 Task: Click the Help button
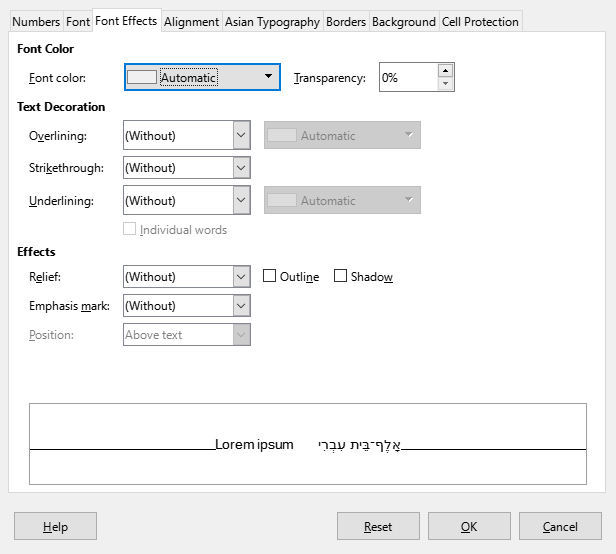click(x=55, y=526)
